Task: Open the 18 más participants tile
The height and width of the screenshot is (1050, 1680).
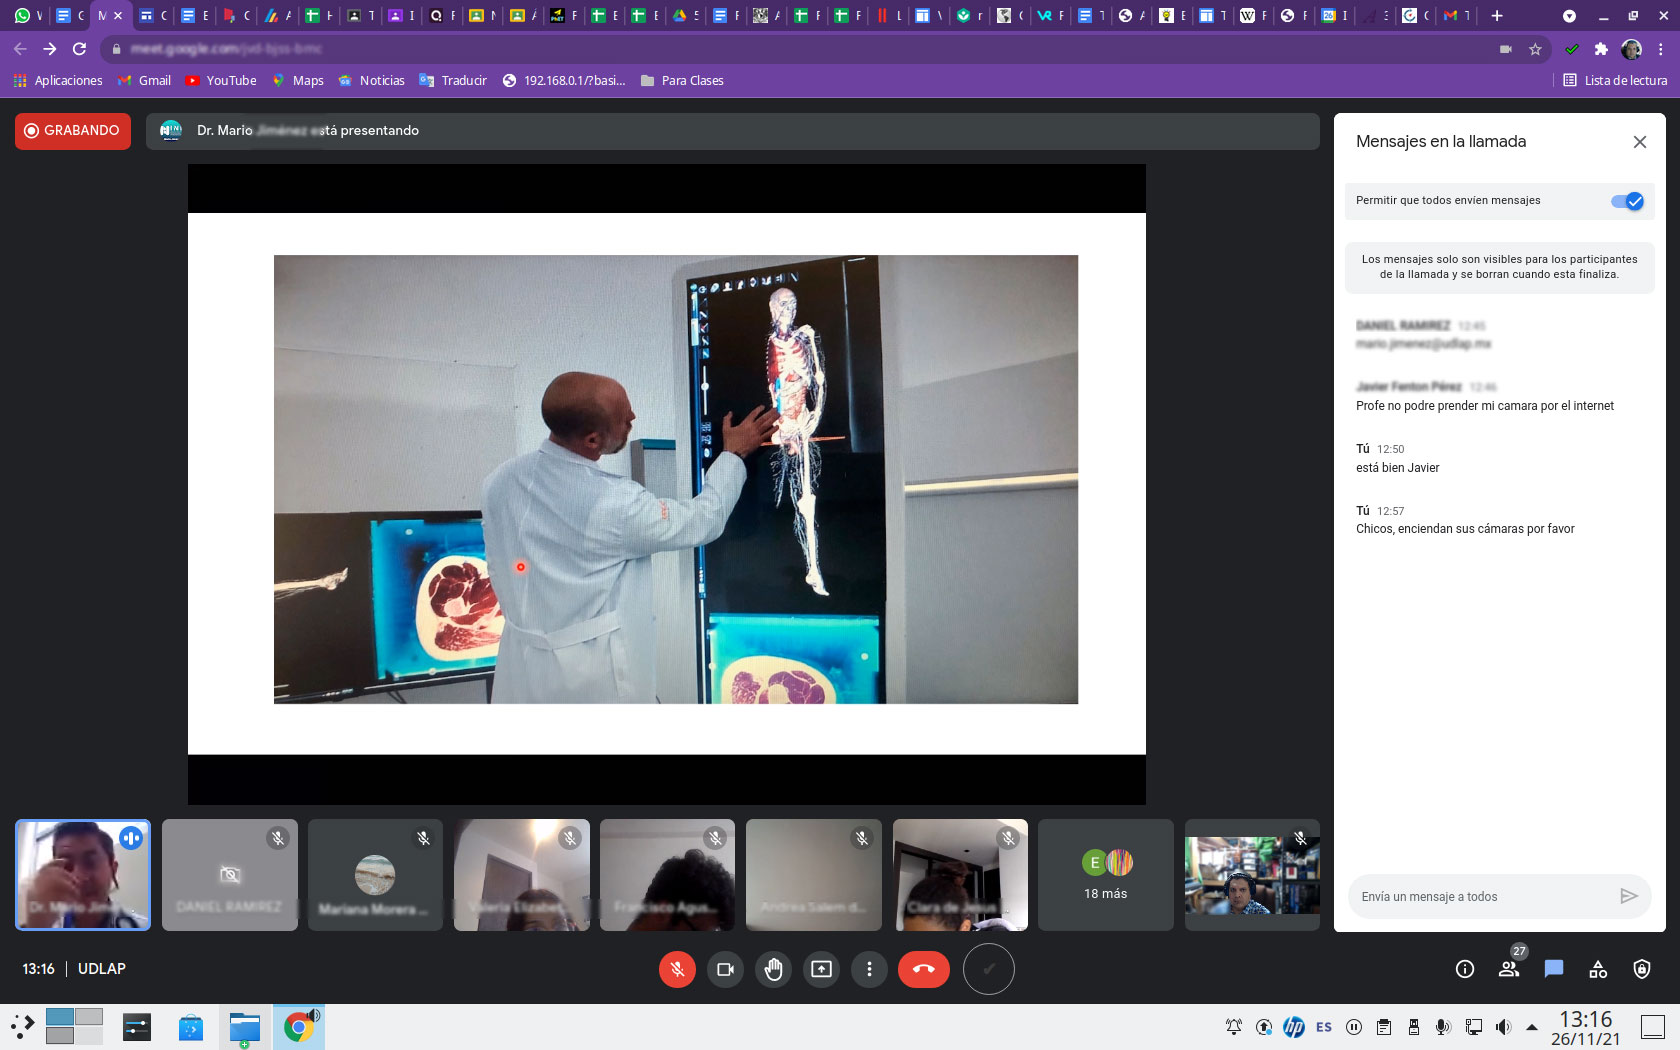Action: coord(1106,875)
